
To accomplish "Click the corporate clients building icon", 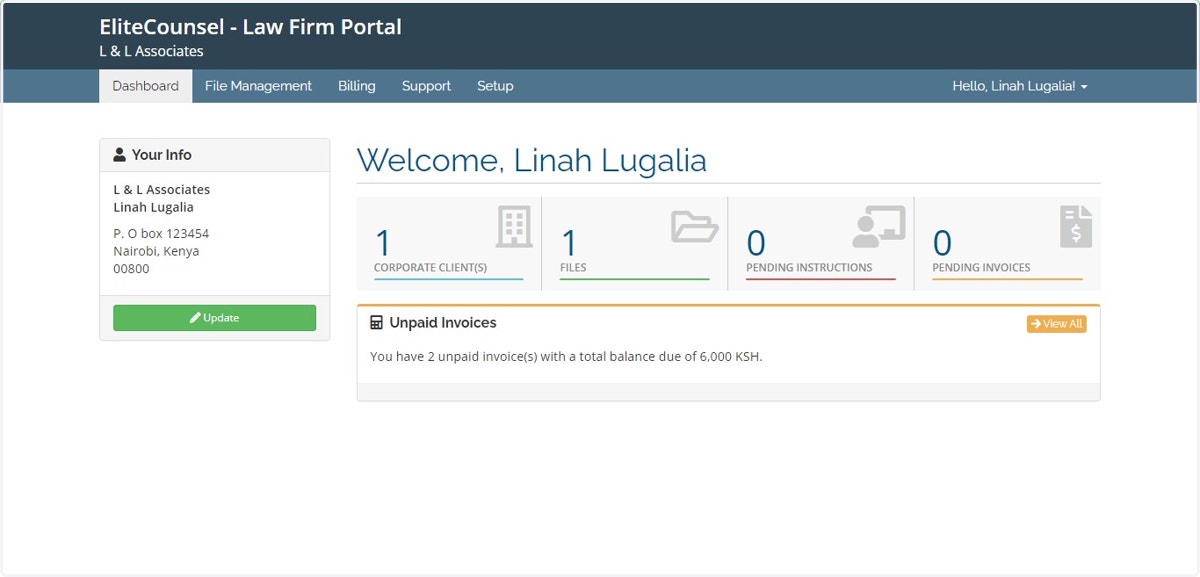I will (x=514, y=227).
